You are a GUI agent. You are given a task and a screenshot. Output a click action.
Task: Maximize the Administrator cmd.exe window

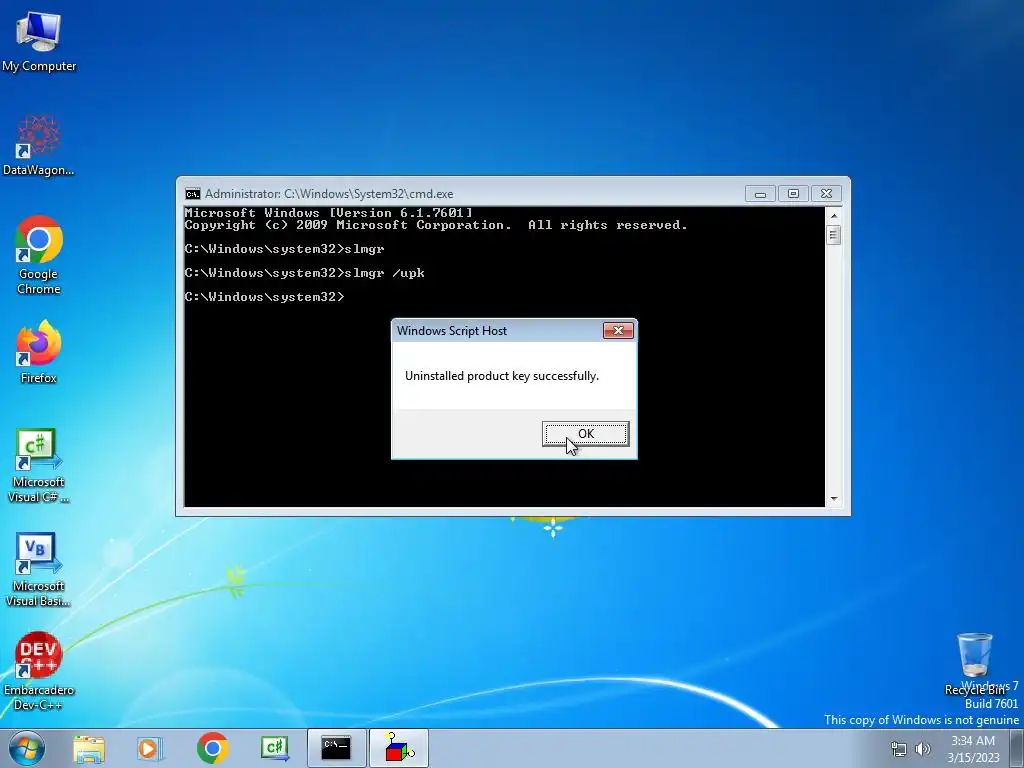[x=793, y=194]
